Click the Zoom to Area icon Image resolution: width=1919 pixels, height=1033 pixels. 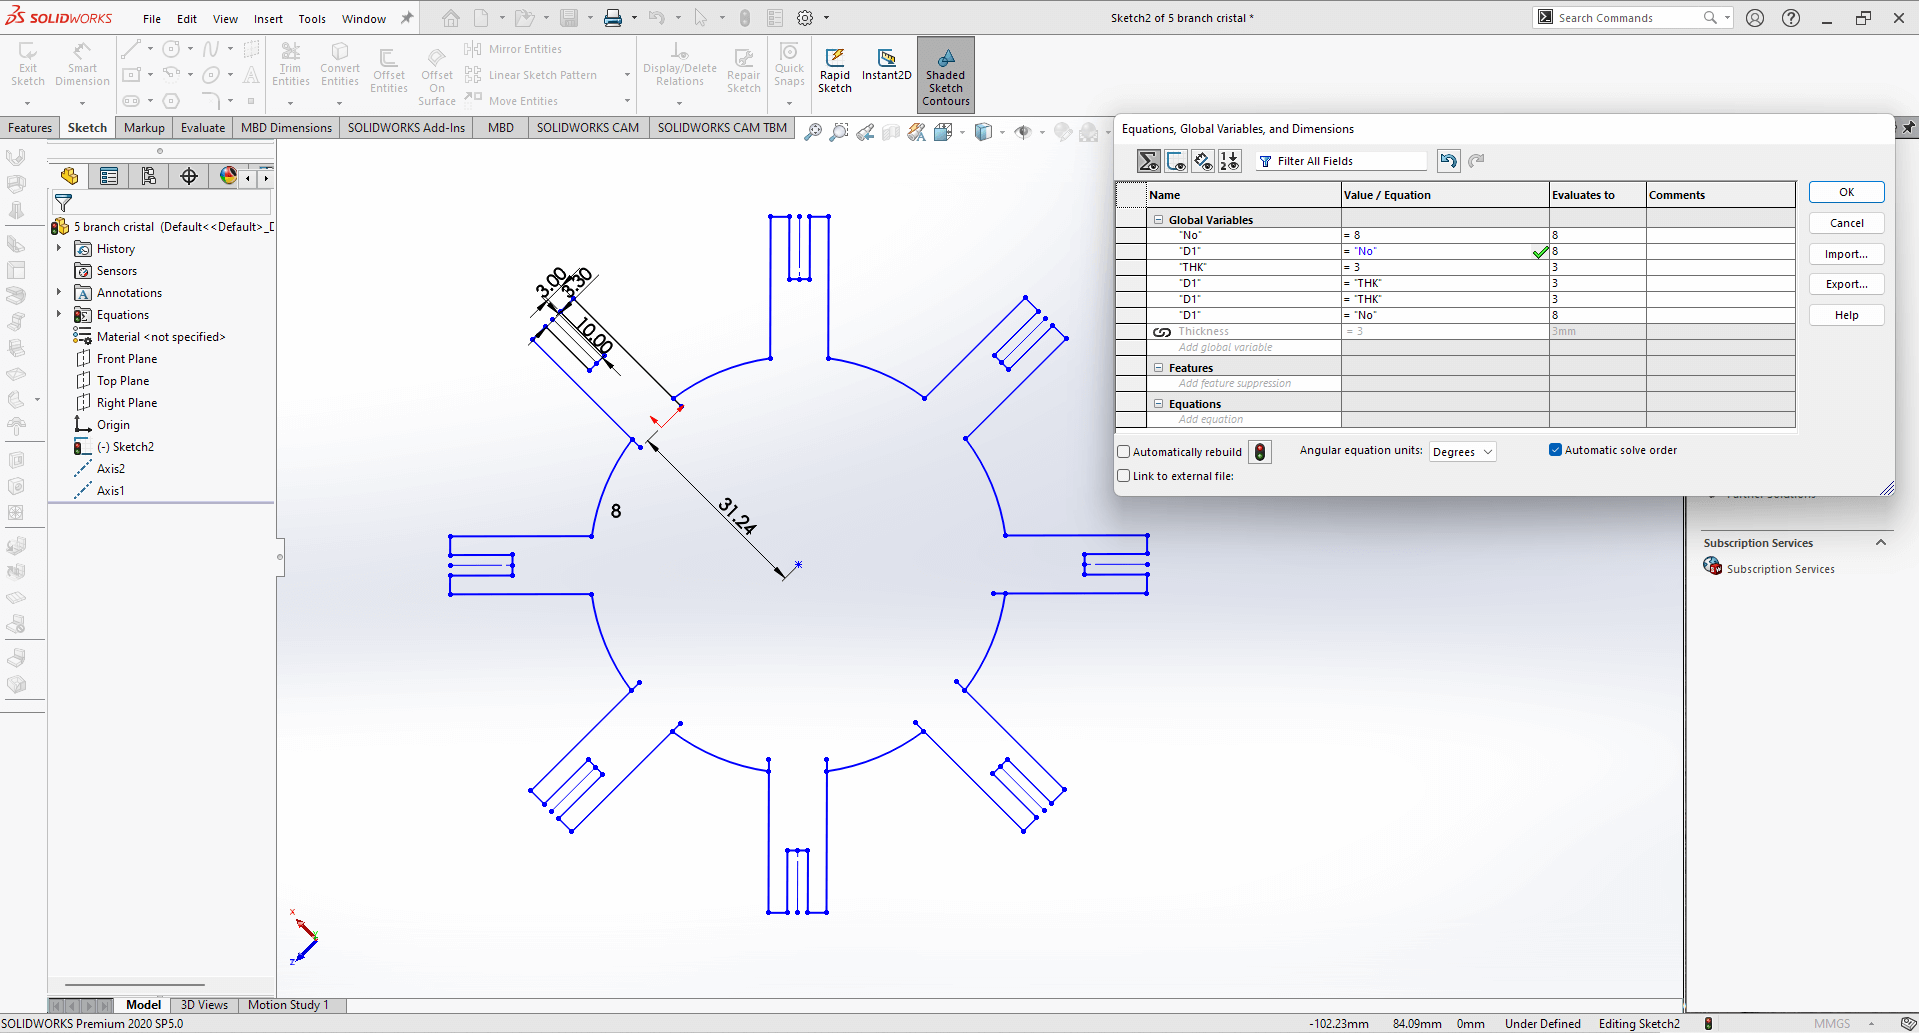point(839,132)
